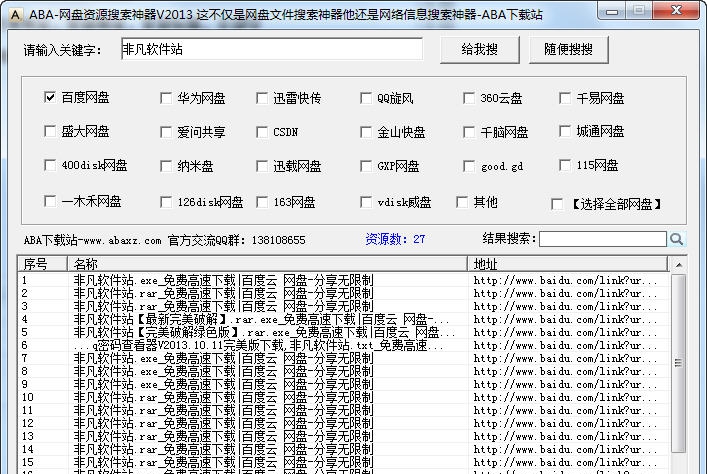This screenshot has width=707, height=474.
Task: Click into the 结果搜索 filter field
Action: click(x=602, y=239)
